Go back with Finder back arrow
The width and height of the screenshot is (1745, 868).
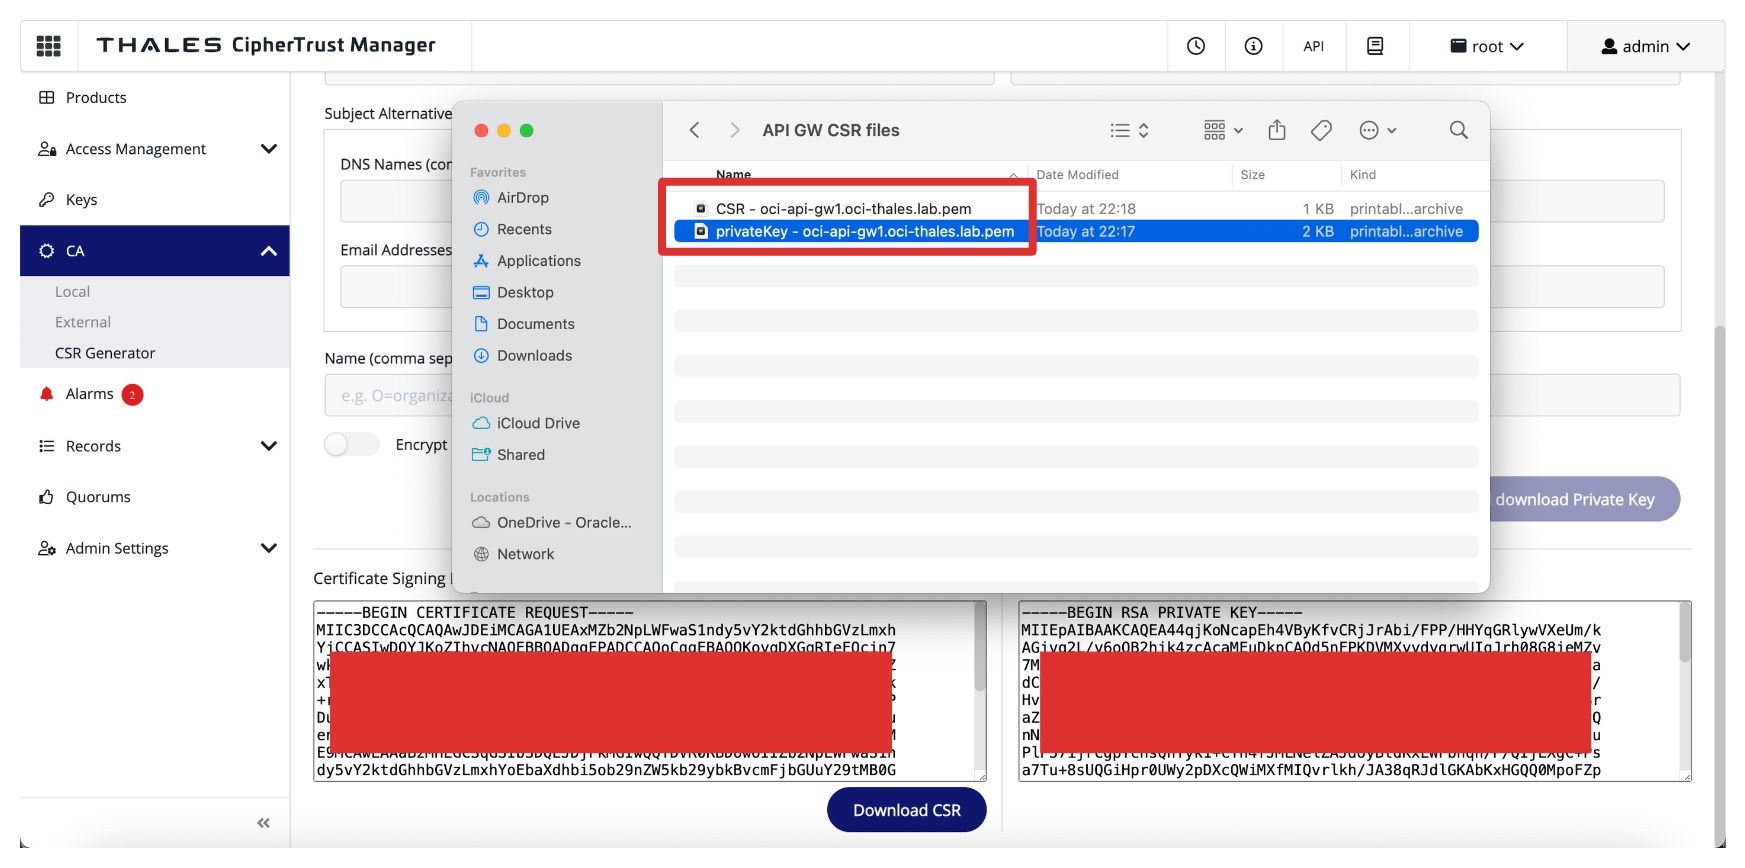point(695,130)
